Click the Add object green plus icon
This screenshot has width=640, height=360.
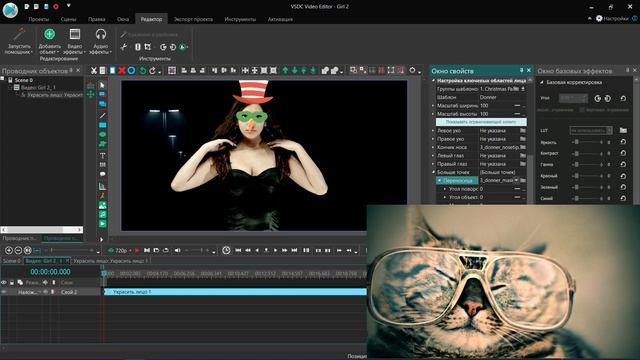49,34
